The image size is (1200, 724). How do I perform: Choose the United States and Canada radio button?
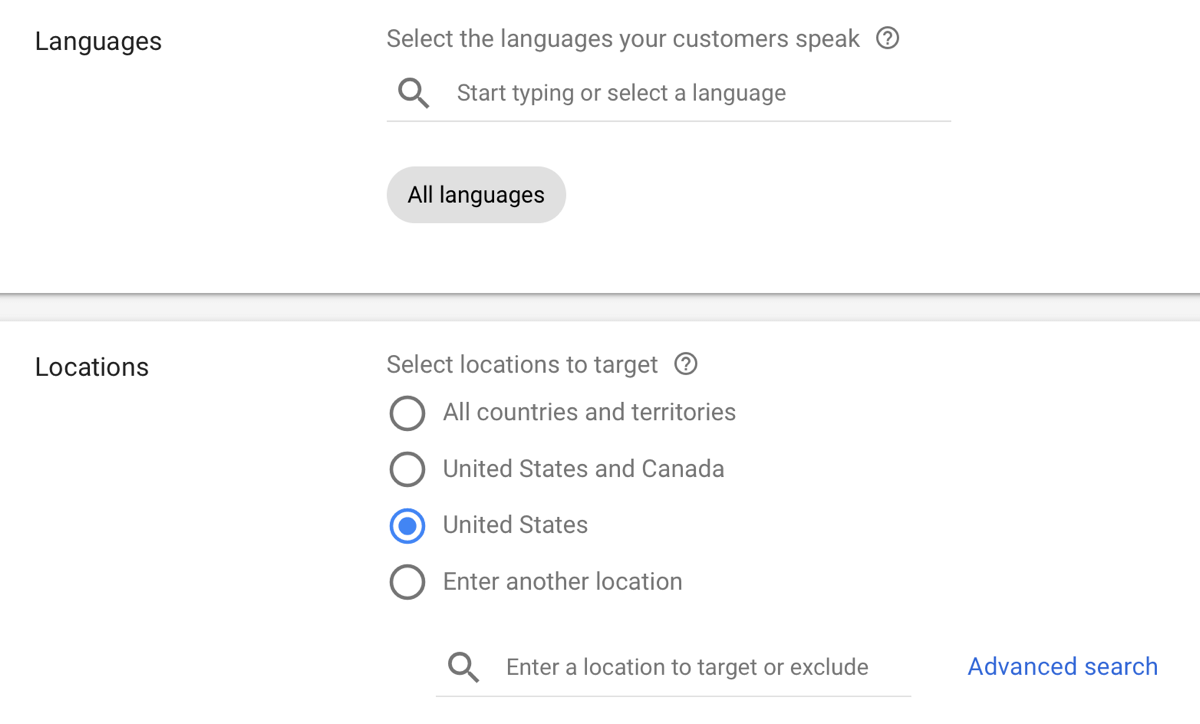tap(407, 469)
